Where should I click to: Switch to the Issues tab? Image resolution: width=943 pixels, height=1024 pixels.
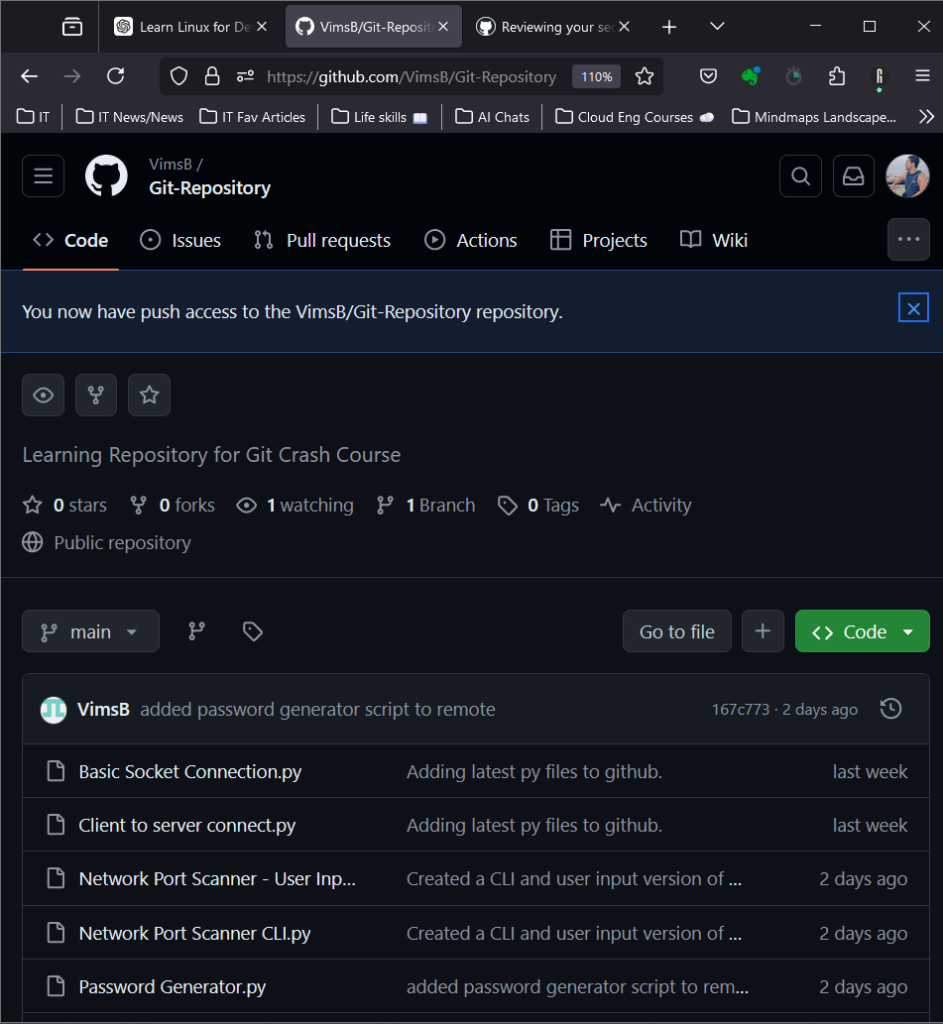coord(180,240)
